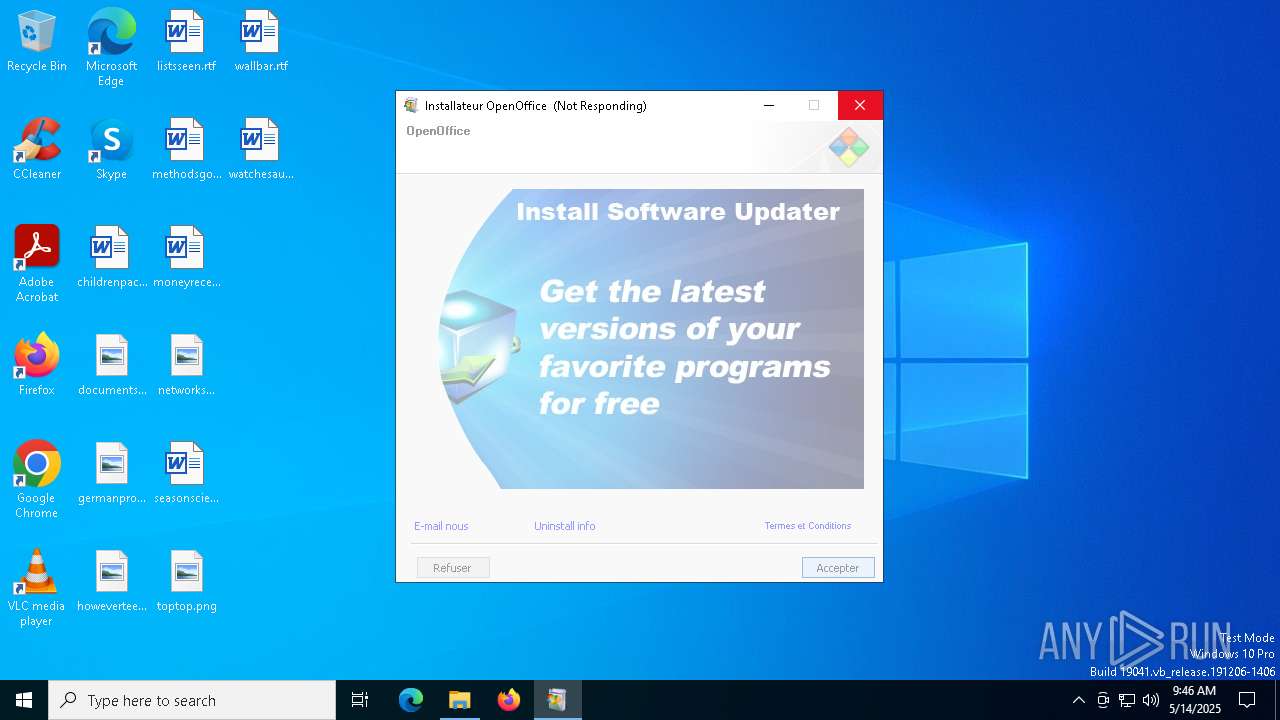
Task: Open network status tray icon
Action: pyautogui.click(x=1127, y=700)
